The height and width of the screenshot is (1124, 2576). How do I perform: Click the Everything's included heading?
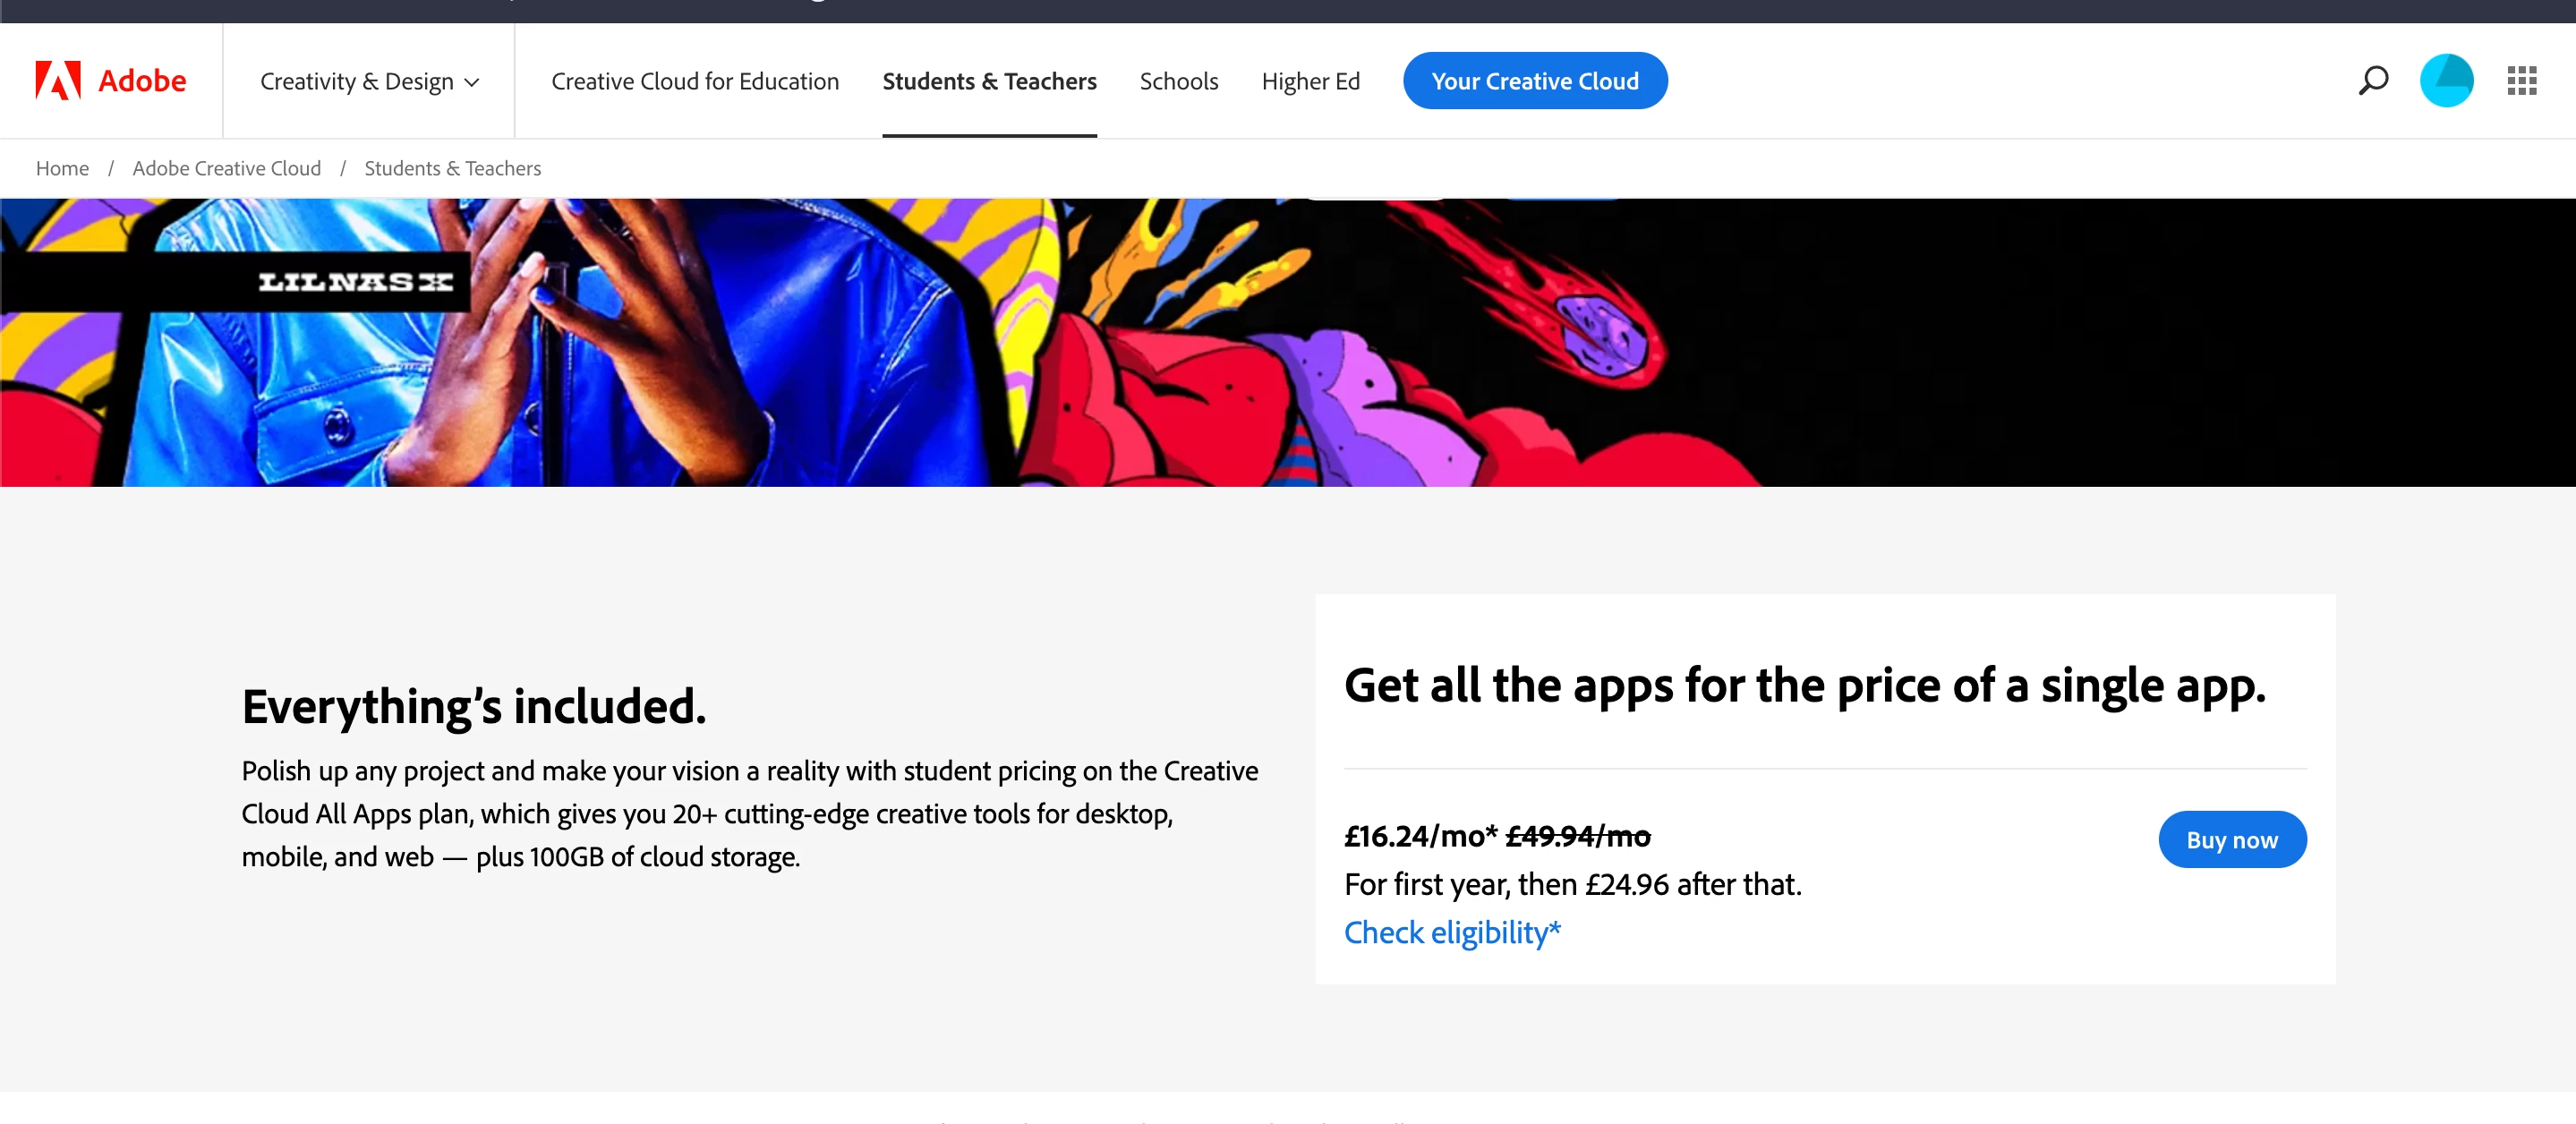(474, 706)
